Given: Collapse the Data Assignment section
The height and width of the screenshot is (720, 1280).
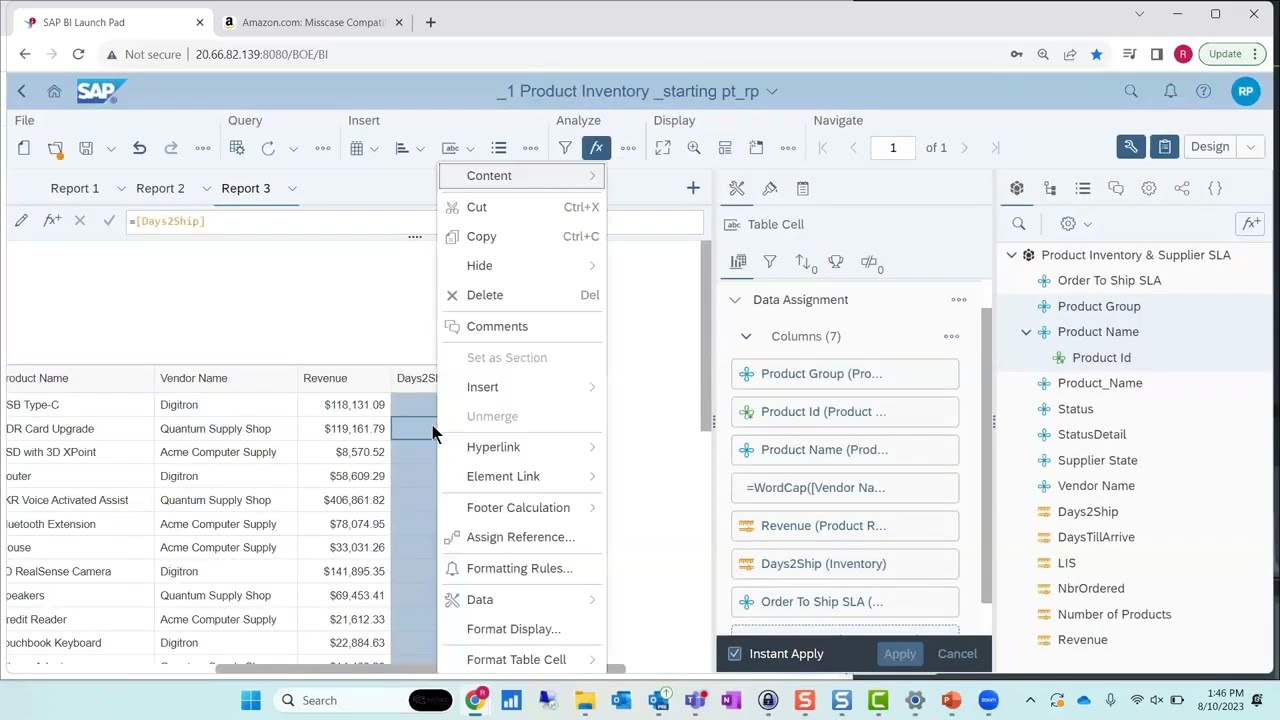Looking at the screenshot, I should point(735,300).
